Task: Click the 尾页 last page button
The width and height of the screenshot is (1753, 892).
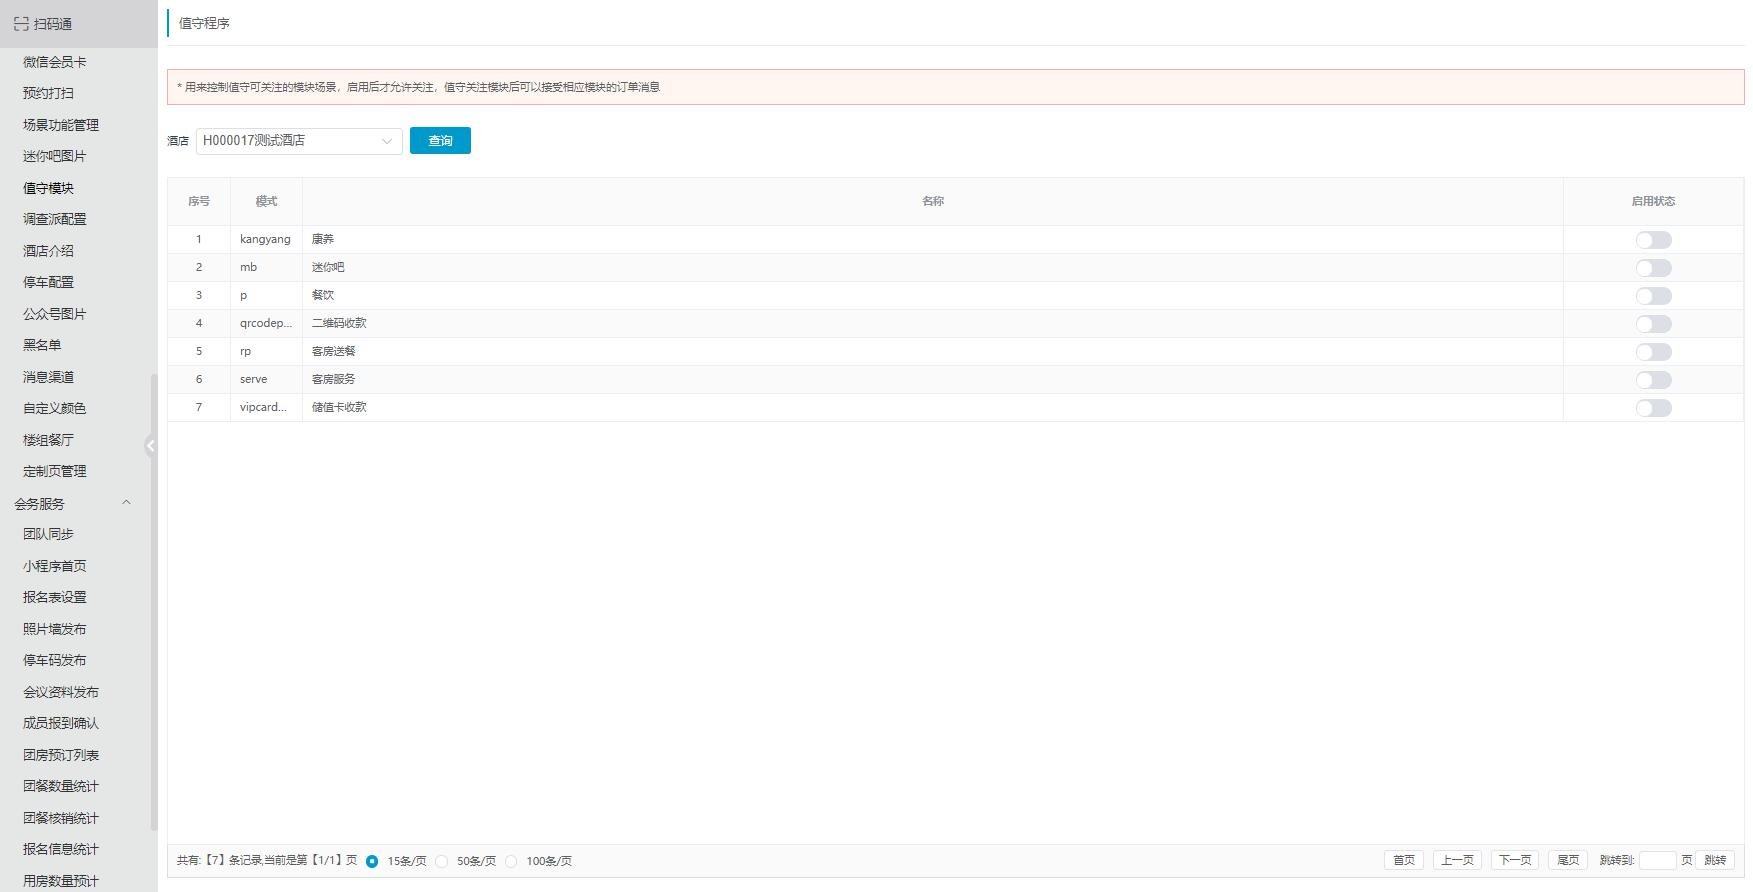Action: tap(1567, 860)
